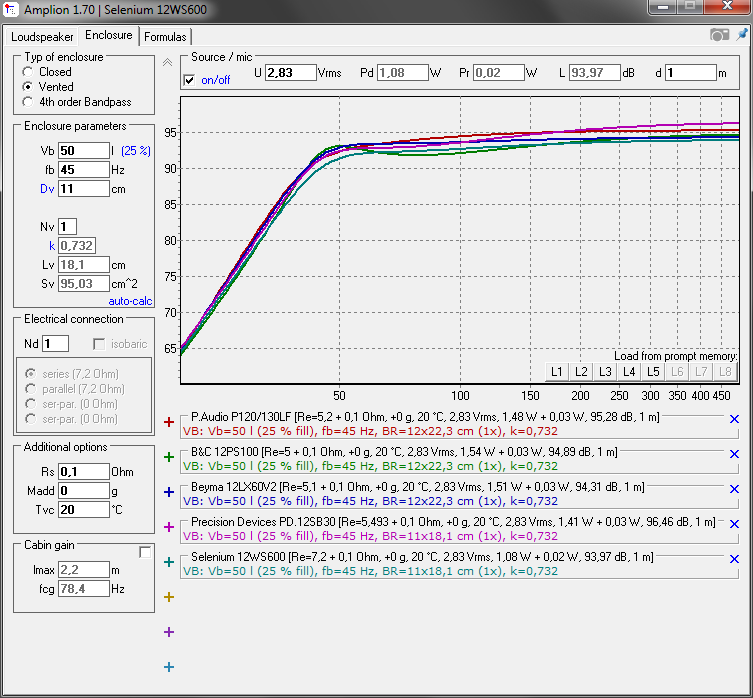753x698 pixels.
Task: Click the (25 %) fill link
Action: pyautogui.click(x=136, y=151)
